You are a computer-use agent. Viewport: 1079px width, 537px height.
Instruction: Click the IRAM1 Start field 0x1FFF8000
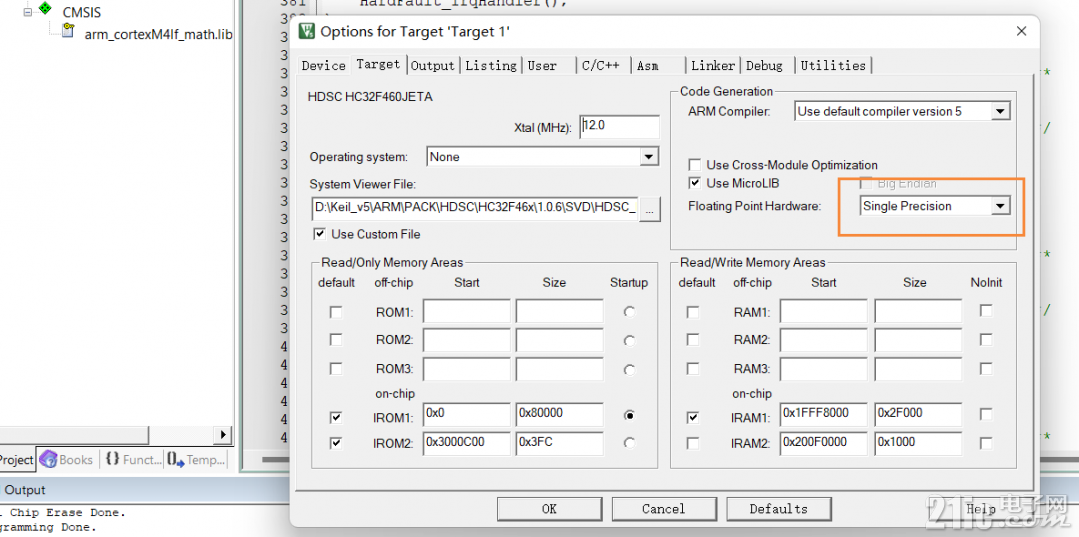point(824,414)
